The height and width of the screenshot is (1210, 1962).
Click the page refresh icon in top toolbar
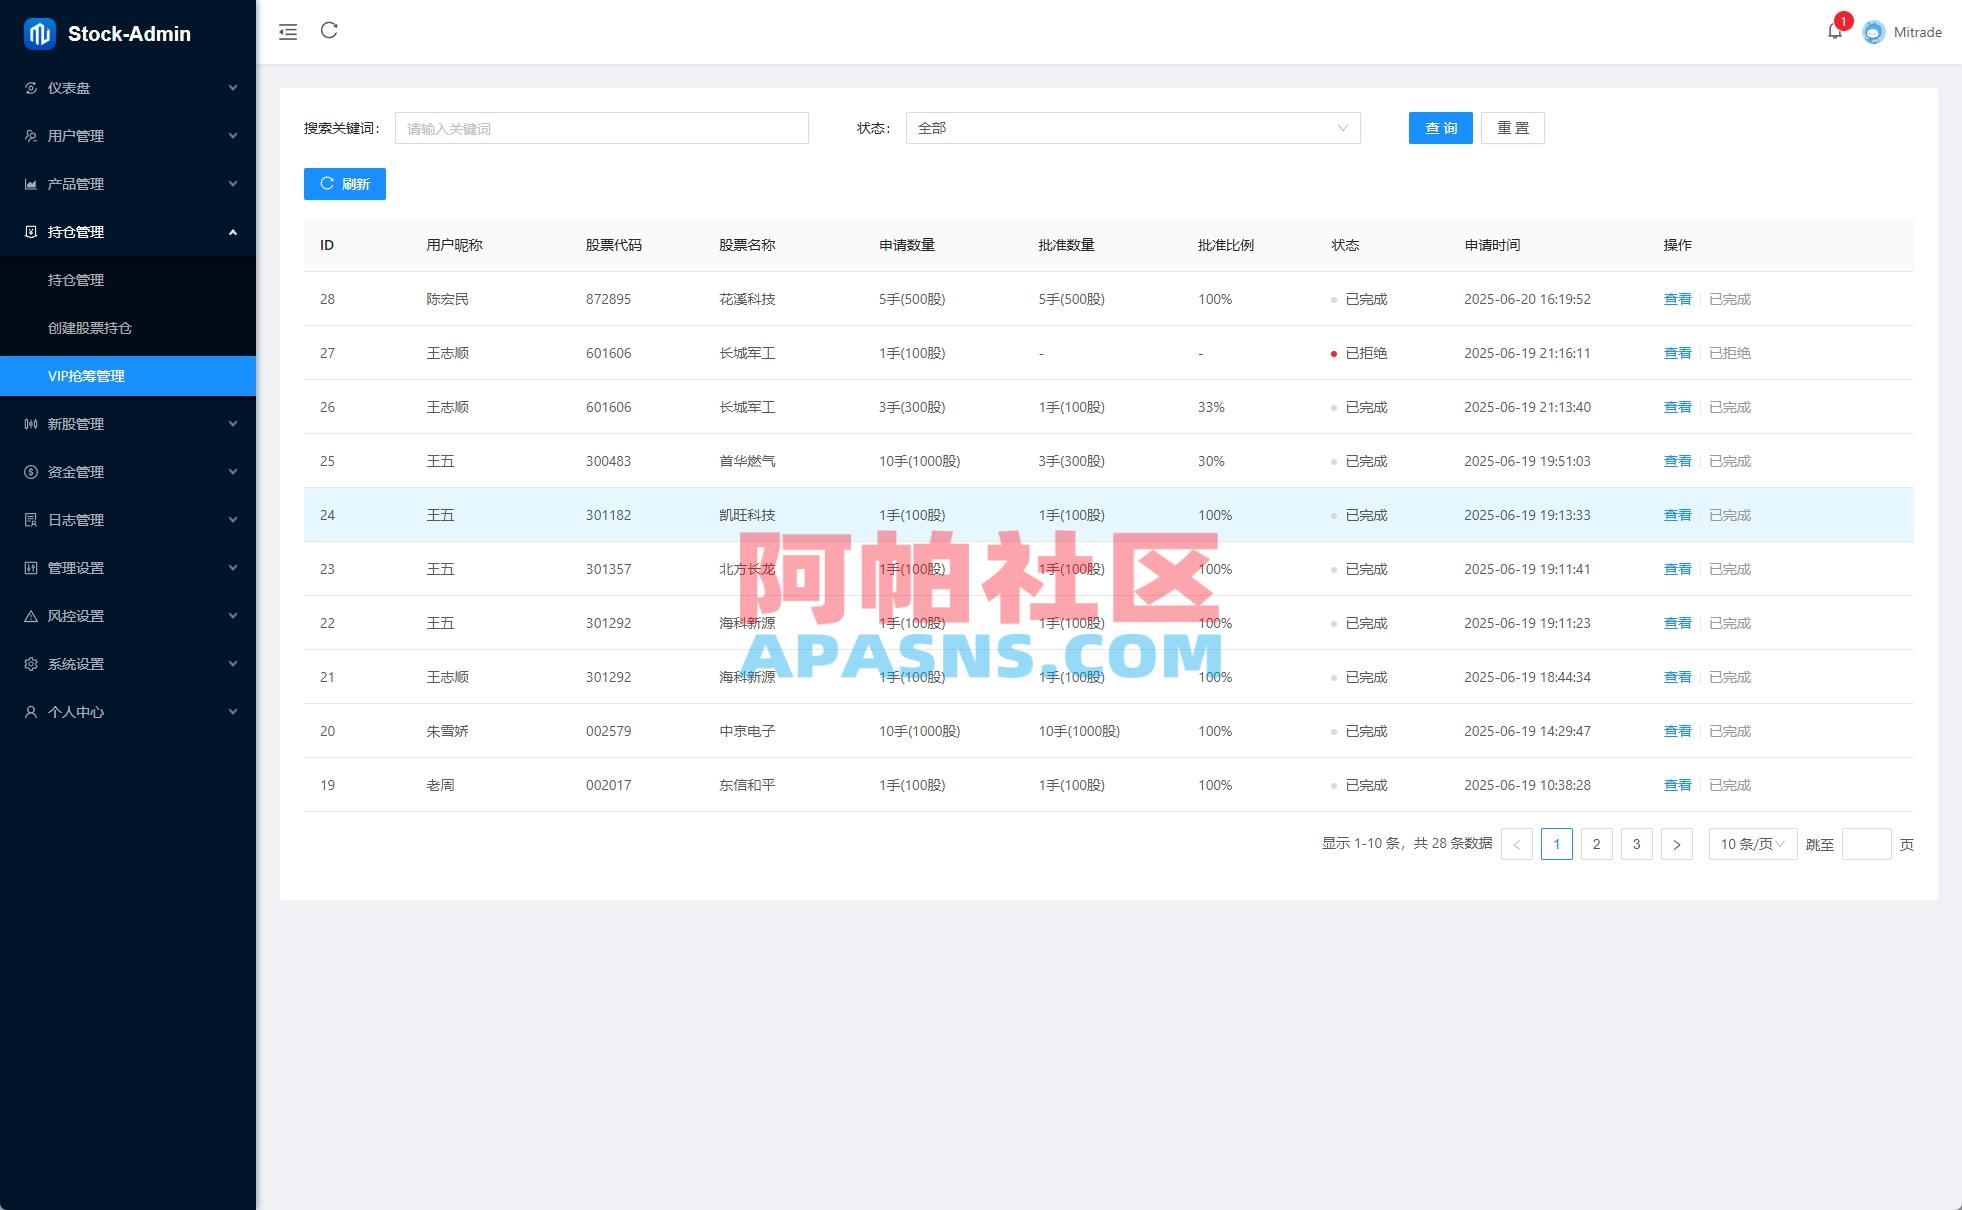point(330,31)
